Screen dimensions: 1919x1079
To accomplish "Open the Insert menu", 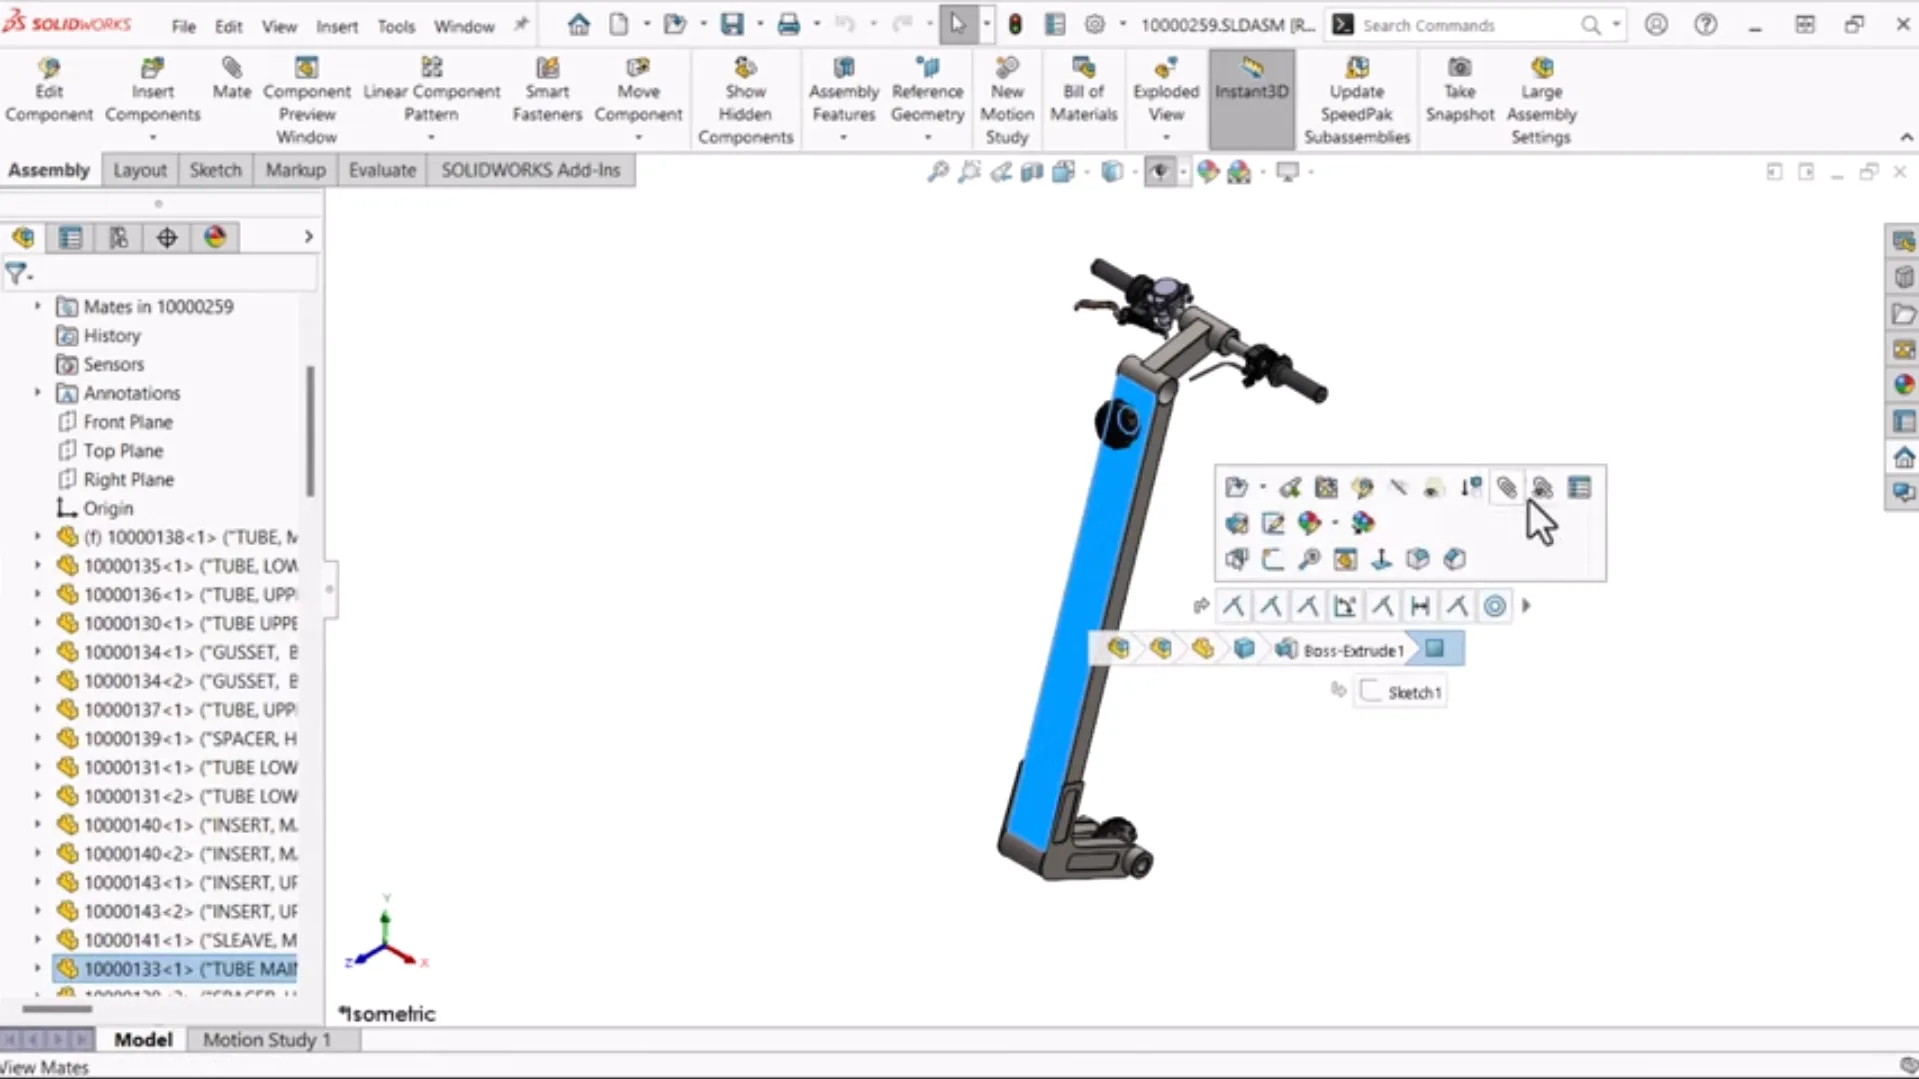I will tap(336, 26).
